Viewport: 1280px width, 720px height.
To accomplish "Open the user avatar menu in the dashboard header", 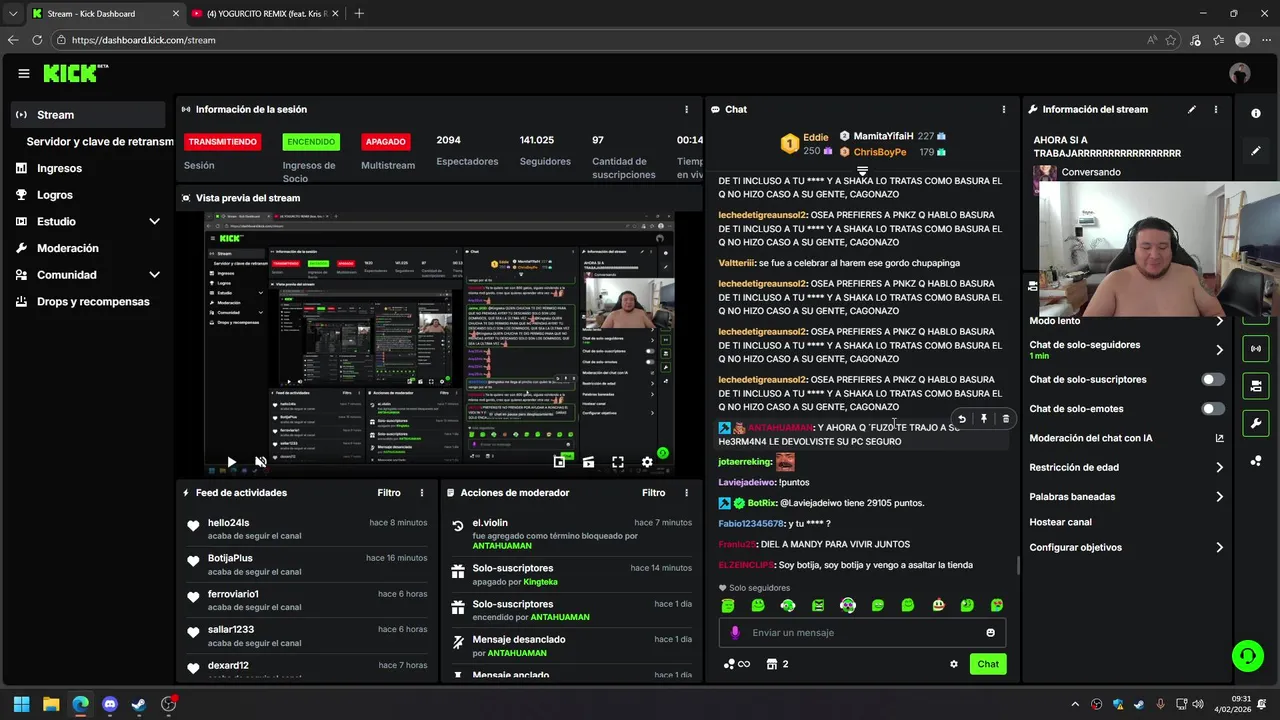I will pos(1240,73).
